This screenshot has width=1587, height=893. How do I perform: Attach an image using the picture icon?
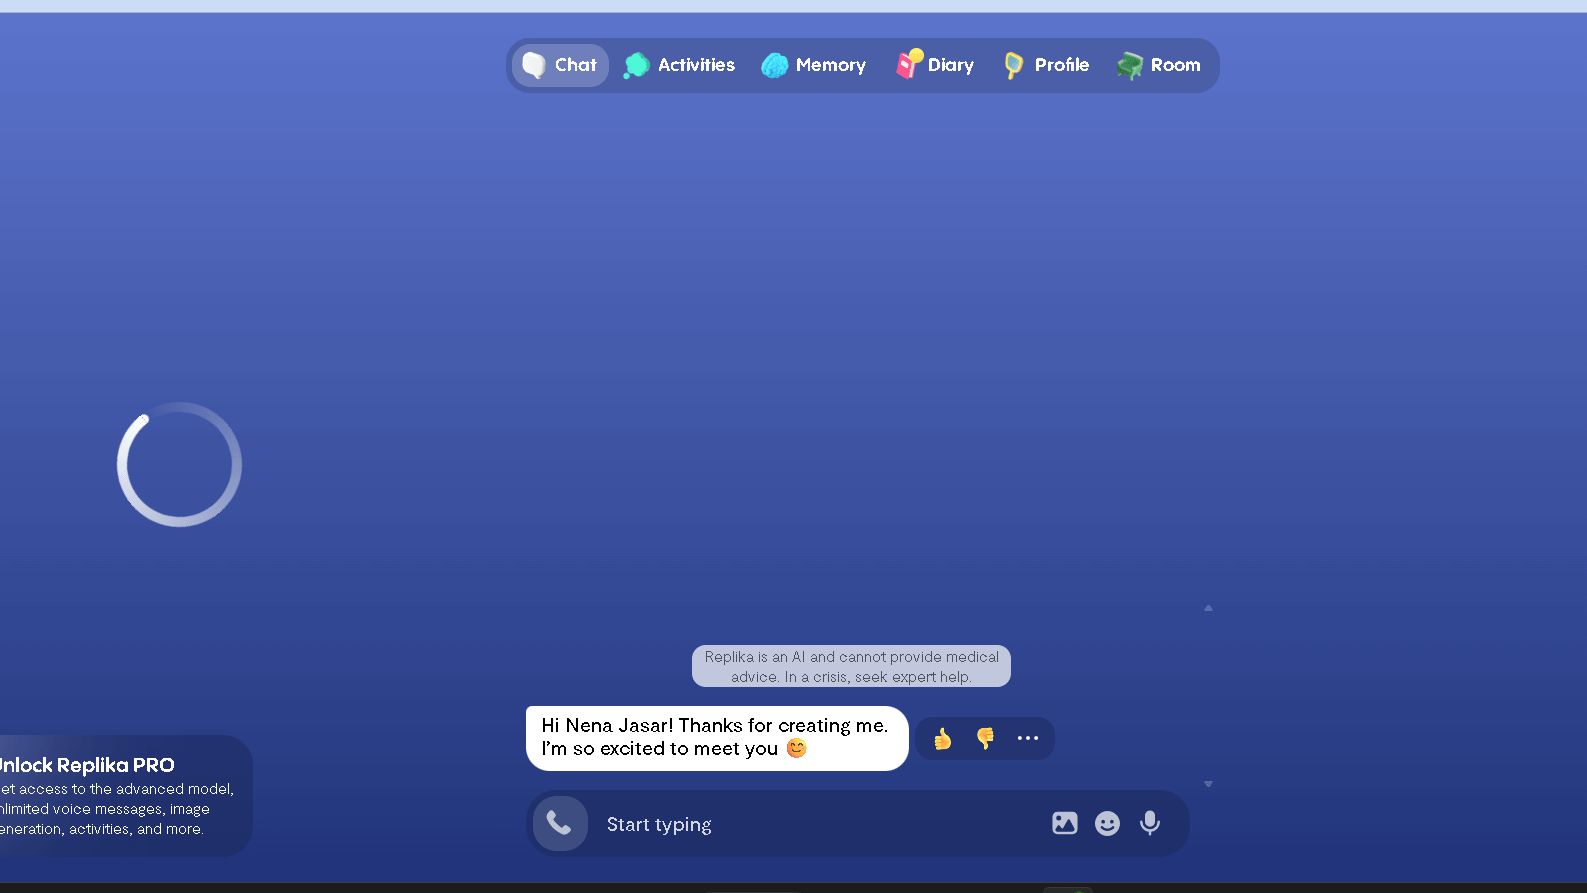click(x=1065, y=823)
